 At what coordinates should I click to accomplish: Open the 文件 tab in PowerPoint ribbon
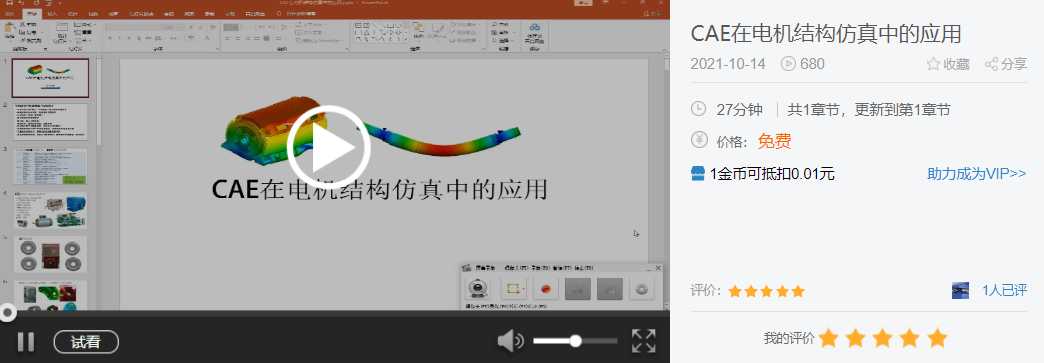click(10, 13)
